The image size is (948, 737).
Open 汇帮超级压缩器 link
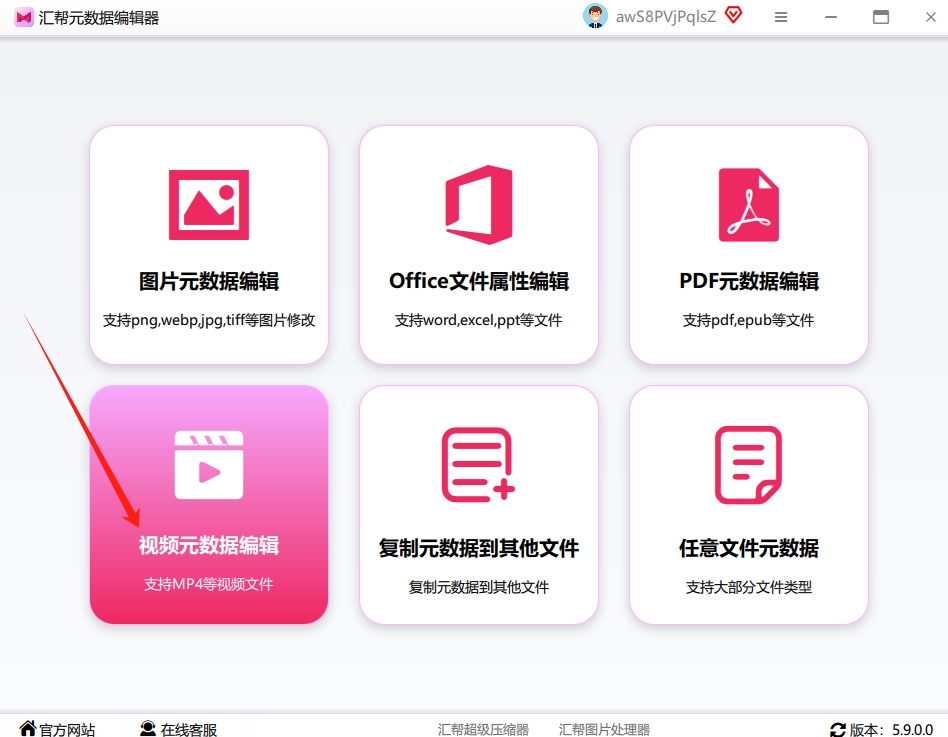[x=483, y=730]
